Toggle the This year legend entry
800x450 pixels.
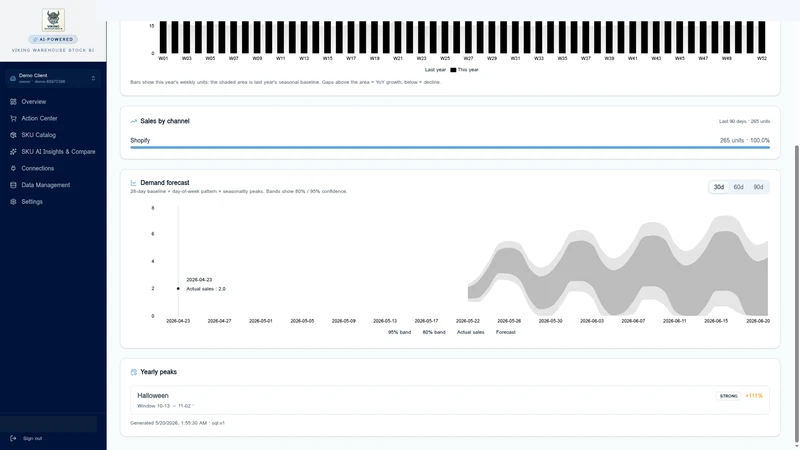464,70
